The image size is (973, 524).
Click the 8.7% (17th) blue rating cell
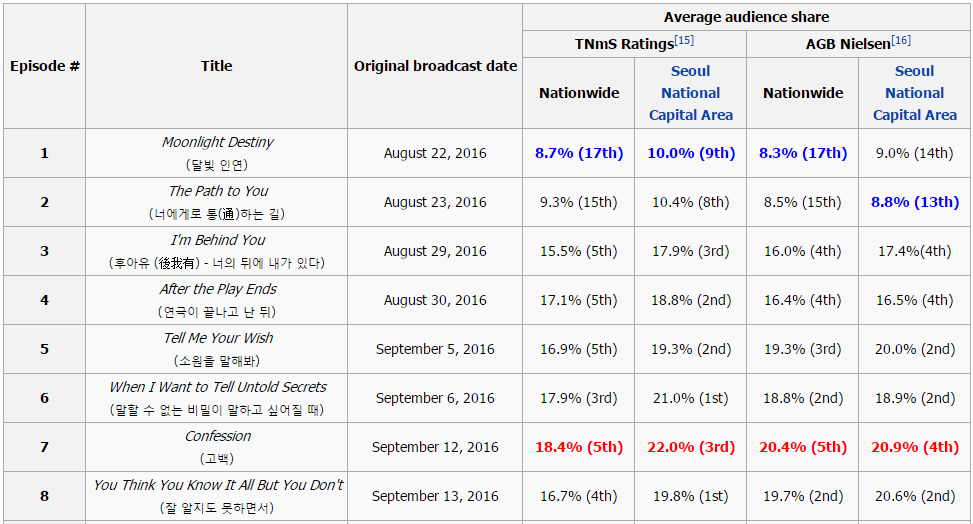tap(579, 153)
